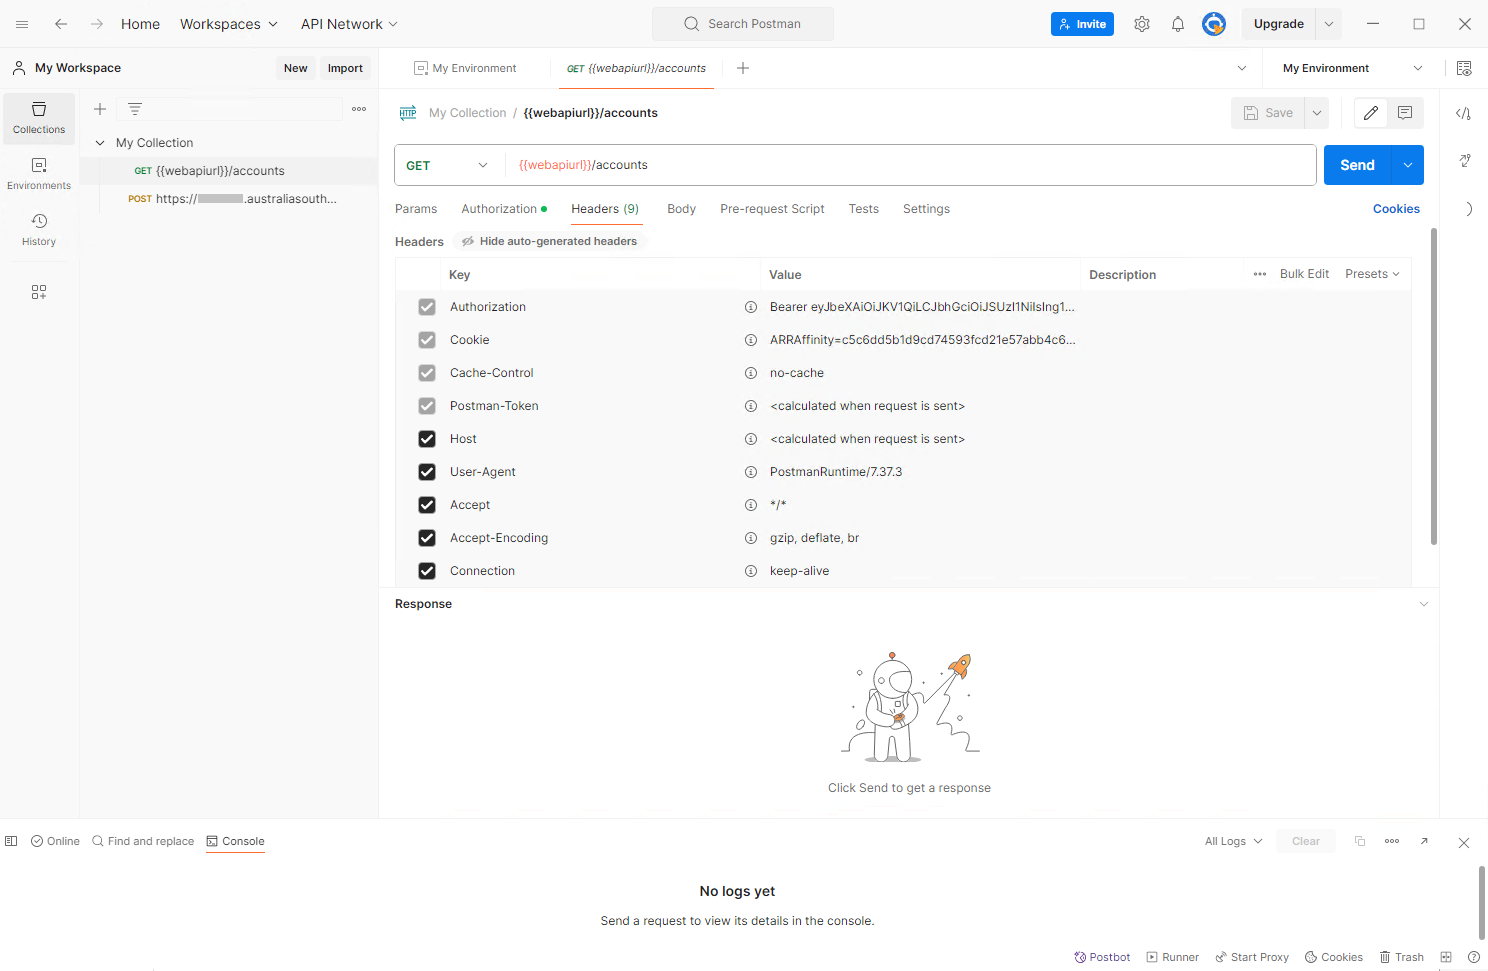Click the pencil edit icon
The width and height of the screenshot is (1488, 971).
[1371, 113]
